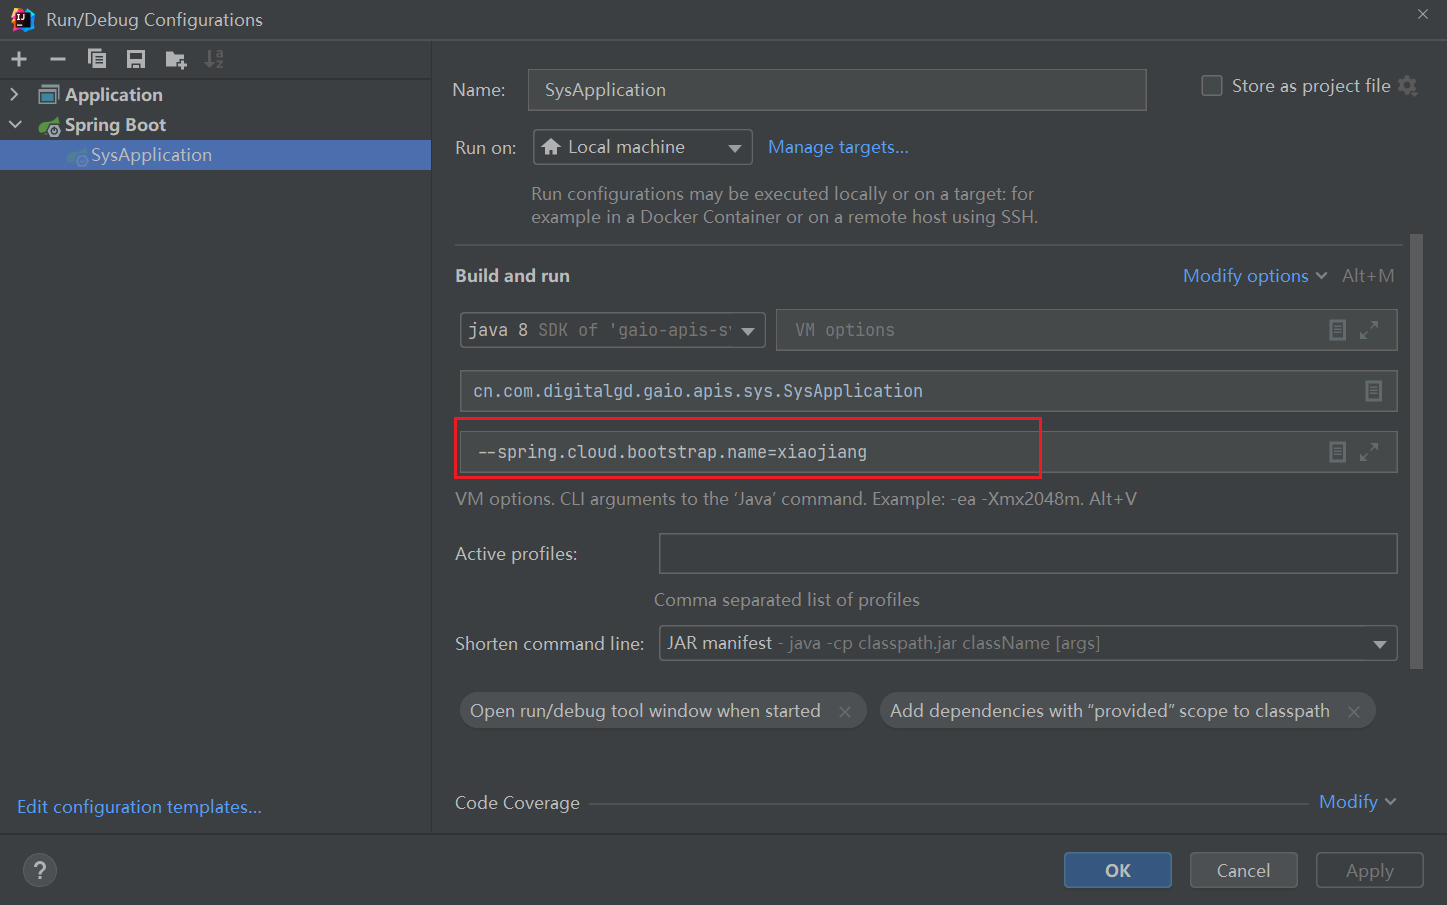
Task: Select SysApplication in the configuration tree
Action: 151,155
